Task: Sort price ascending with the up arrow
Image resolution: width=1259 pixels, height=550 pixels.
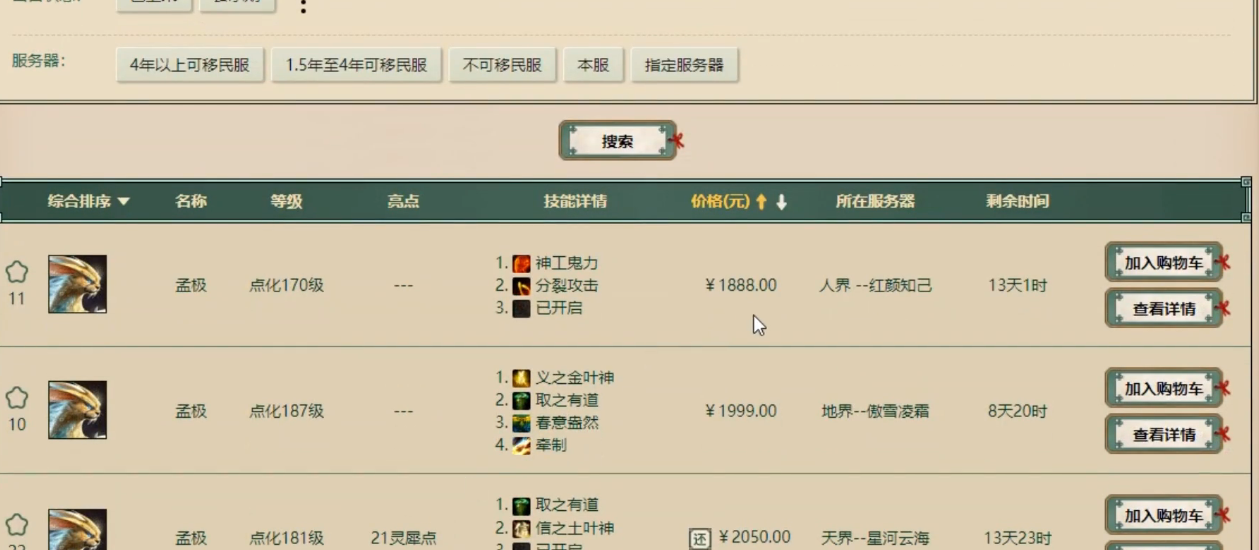Action: pyautogui.click(x=761, y=202)
